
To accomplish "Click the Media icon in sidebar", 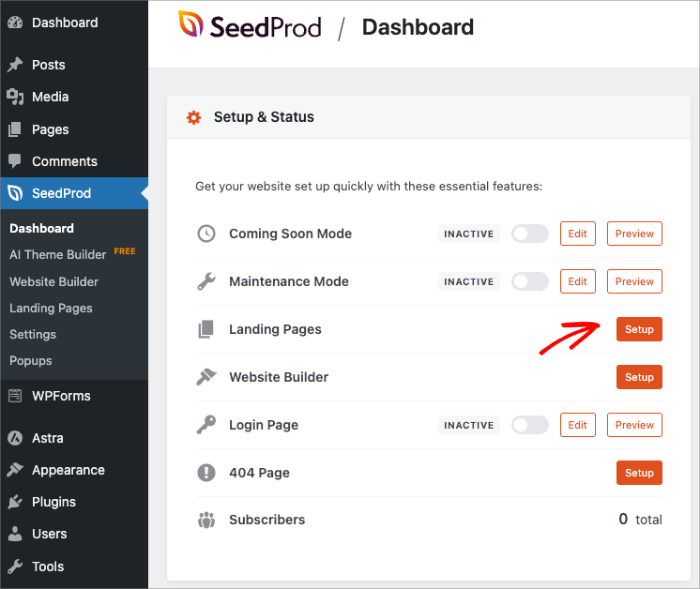I will (x=15, y=97).
